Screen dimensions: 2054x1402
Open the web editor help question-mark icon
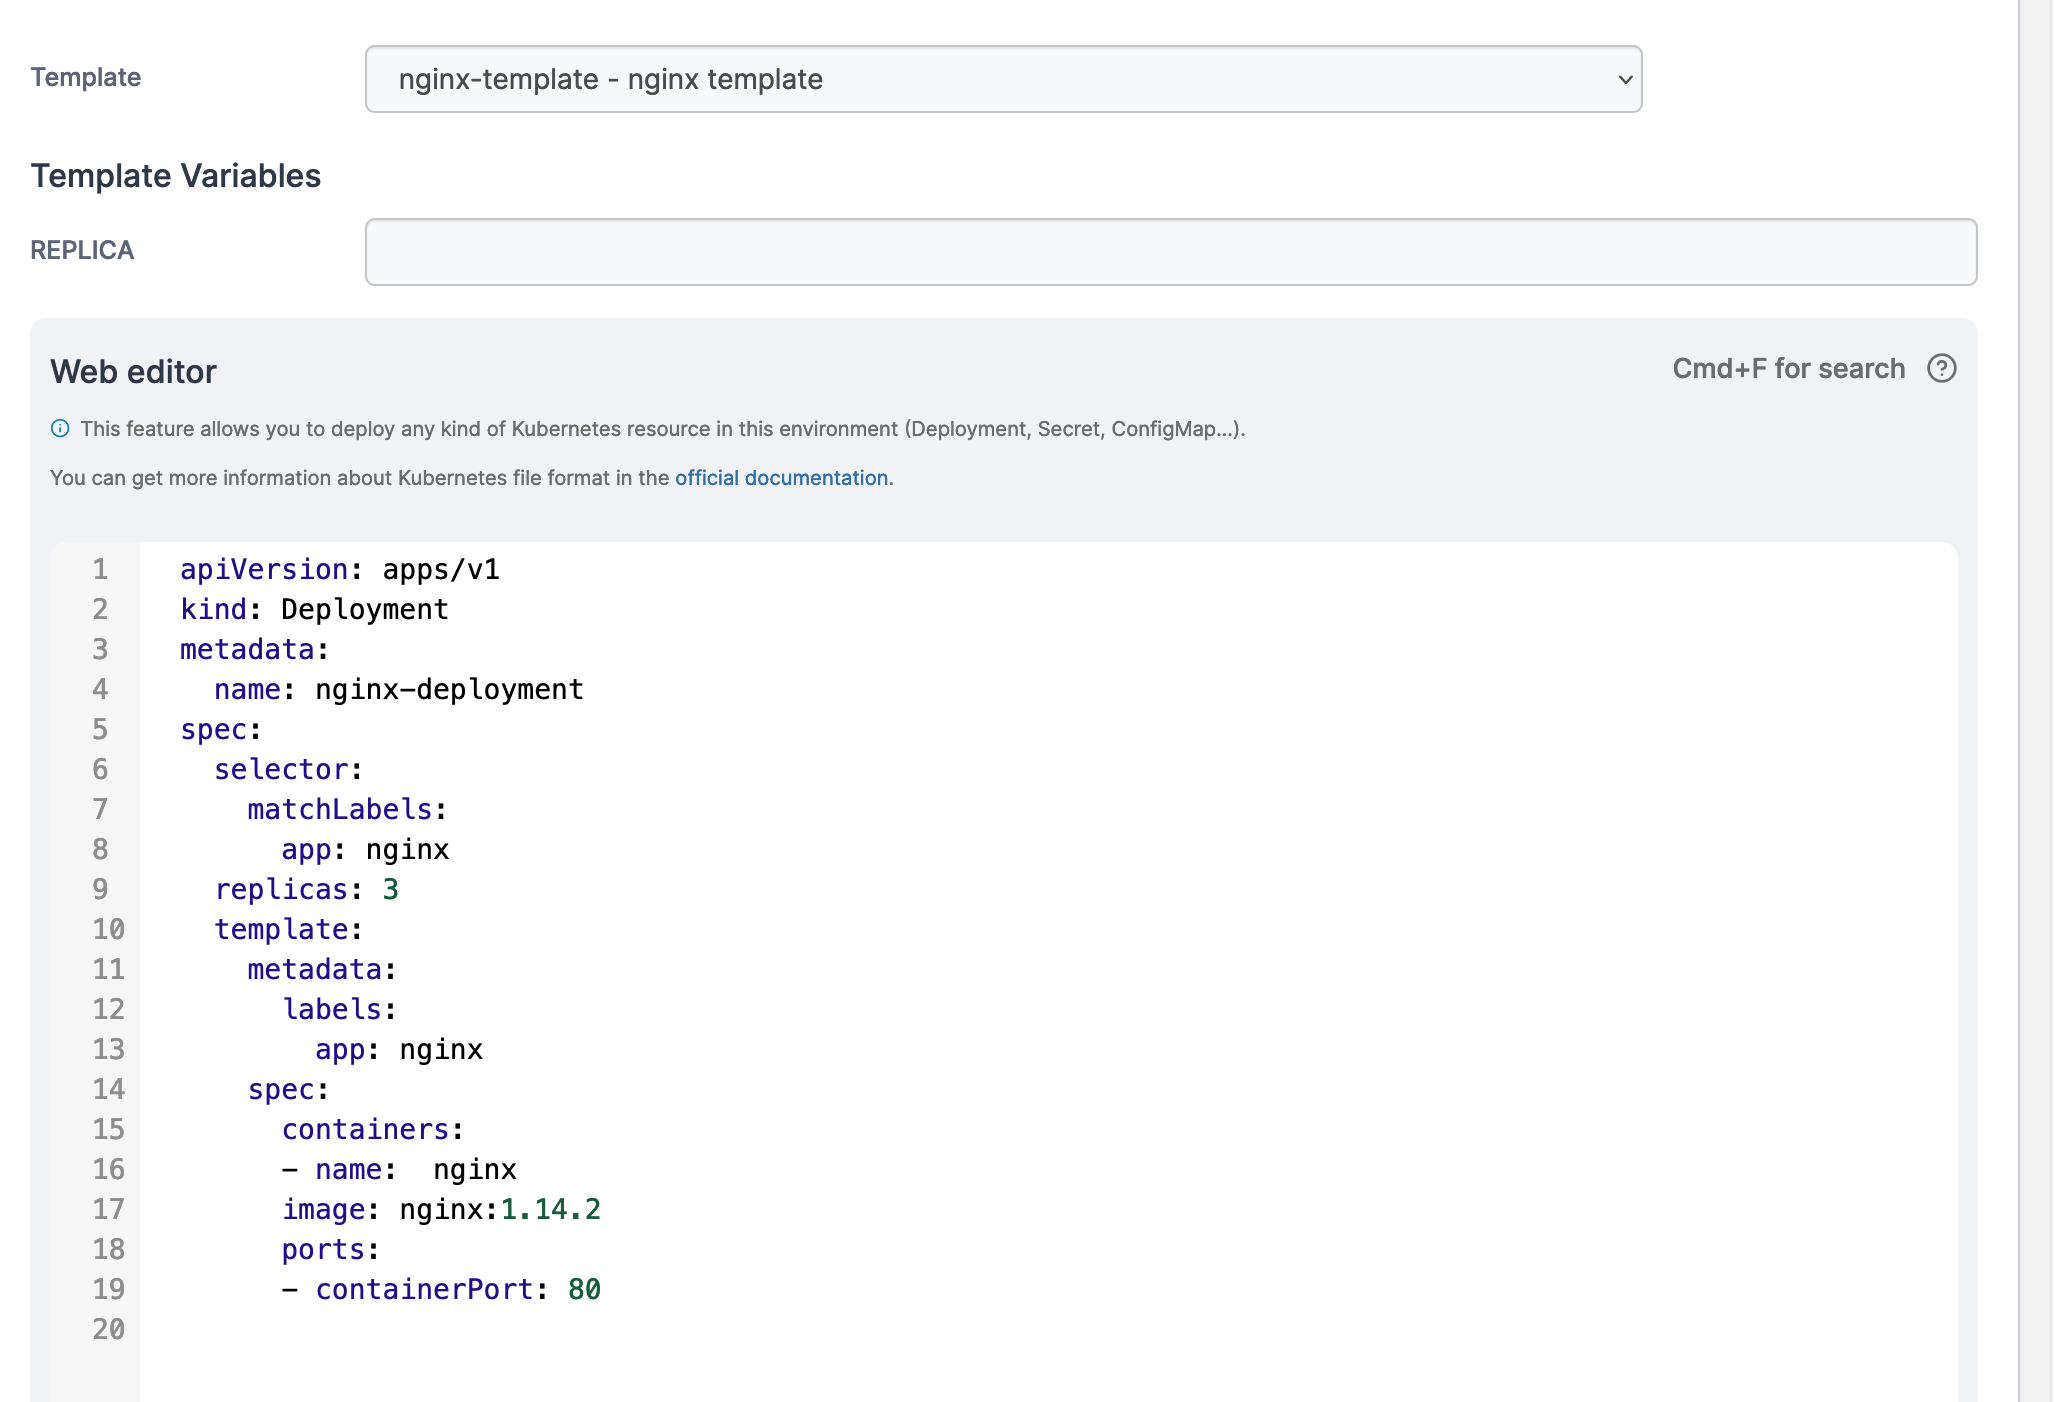point(1941,369)
